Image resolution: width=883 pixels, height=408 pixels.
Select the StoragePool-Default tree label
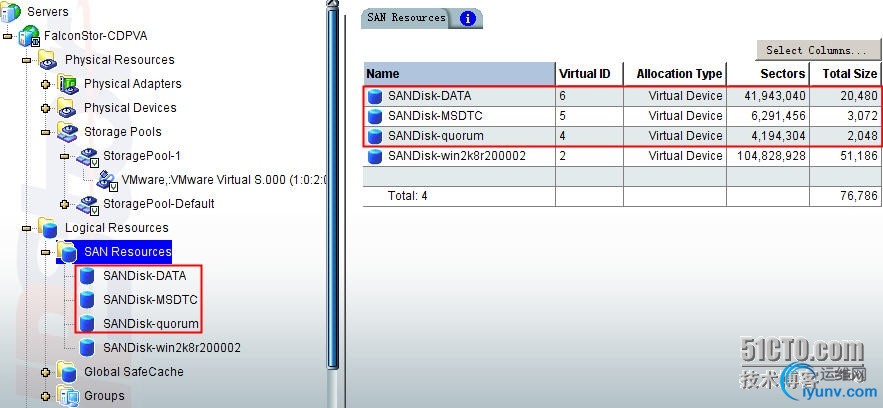159,204
